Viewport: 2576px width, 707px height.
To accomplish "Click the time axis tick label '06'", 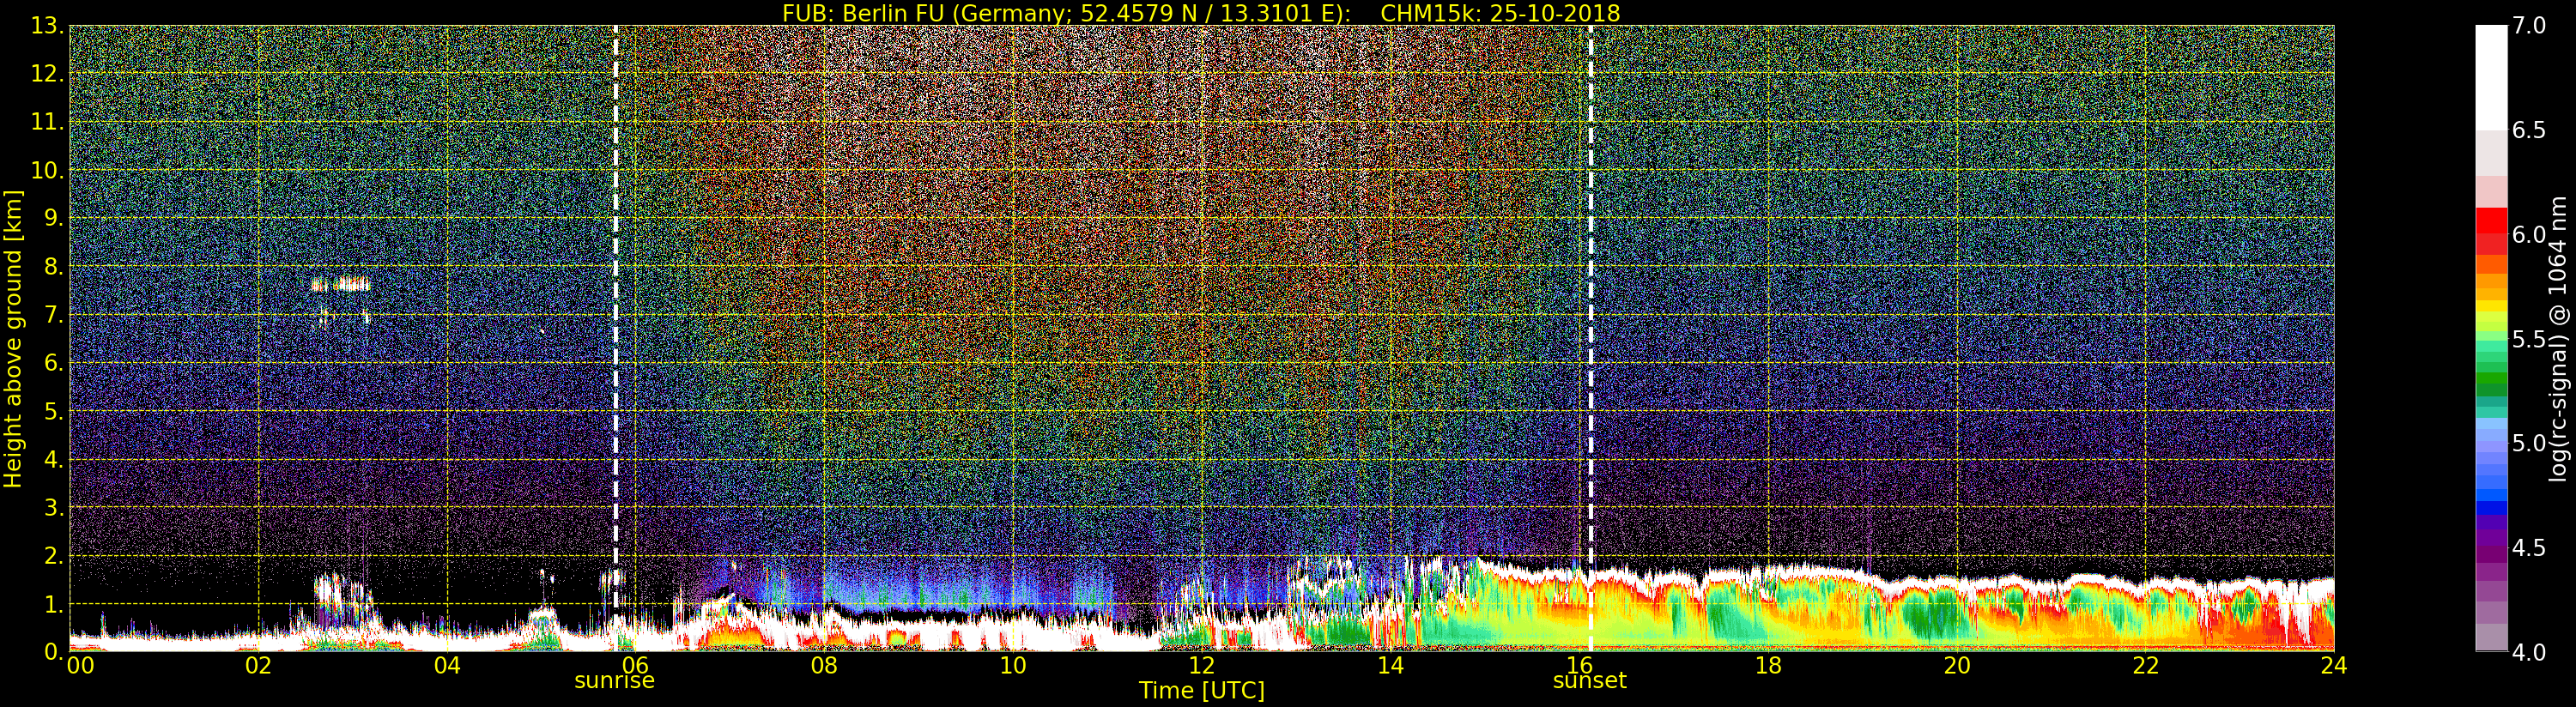I will pyautogui.click(x=635, y=665).
